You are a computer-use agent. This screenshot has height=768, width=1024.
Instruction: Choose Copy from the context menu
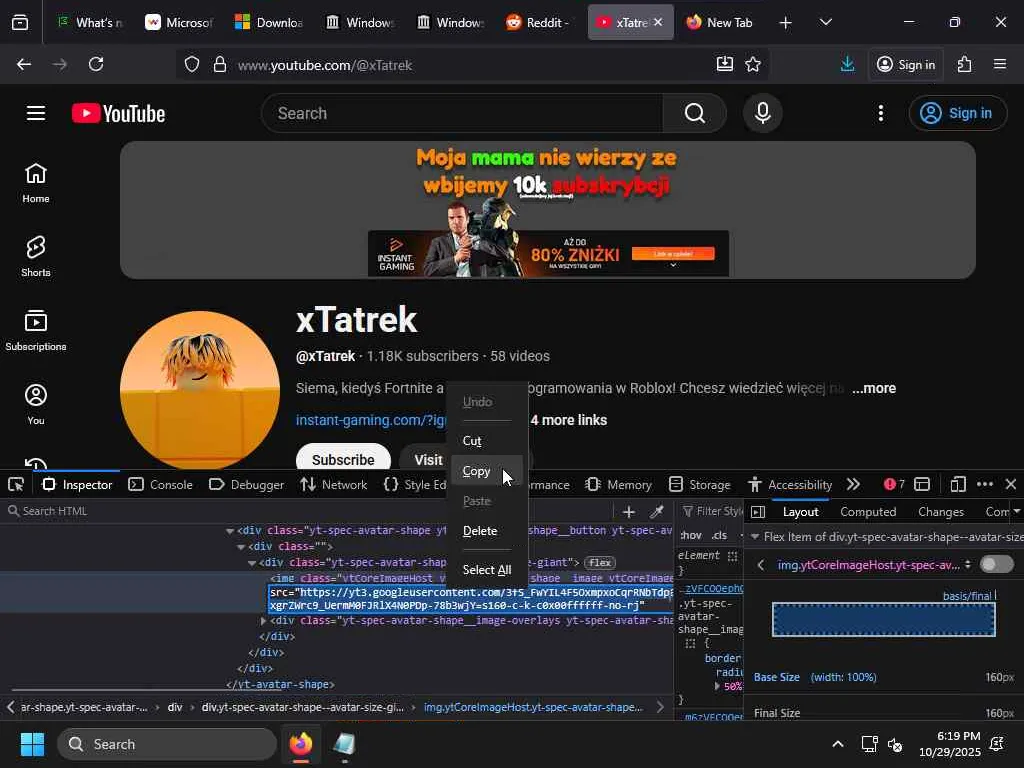pyautogui.click(x=487, y=471)
